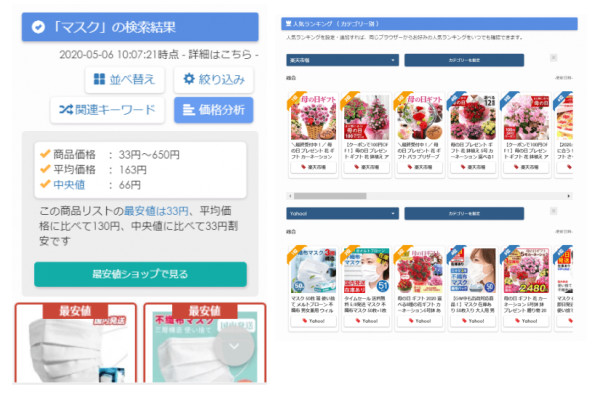The width and height of the screenshot is (600, 400).
Task: Click the left arrow of the ranking scrollbar
Action: 290,196
